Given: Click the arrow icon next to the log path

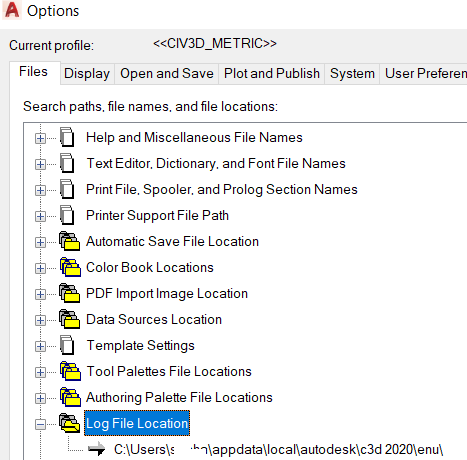Looking at the screenshot, I should pyautogui.click(x=96, y=449).
